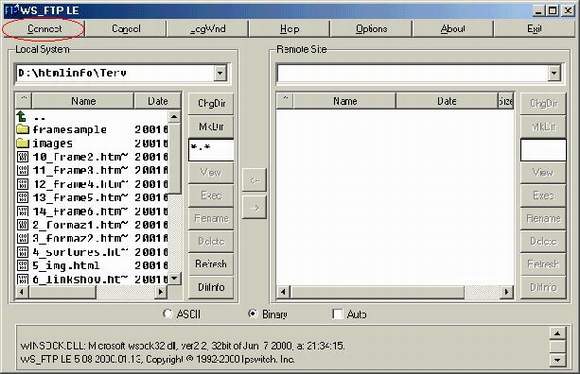
Task: Click the WINSOCK.DLL log line
Action: (183, 346)
